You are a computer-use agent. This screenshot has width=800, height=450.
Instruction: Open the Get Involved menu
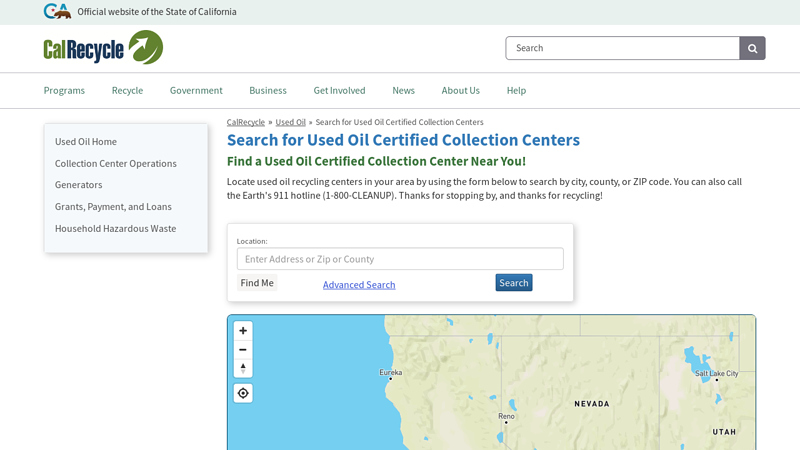click(x=339, y=90)
